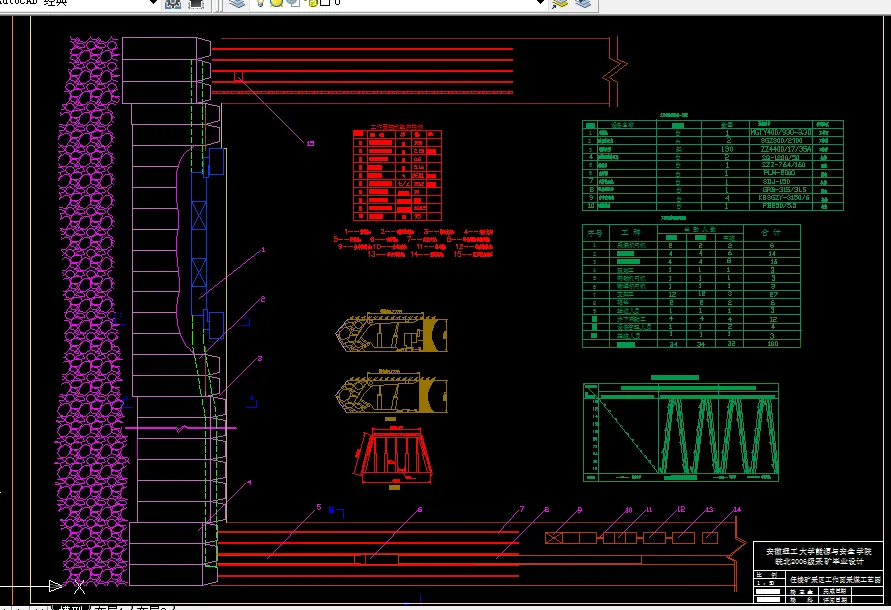The width and height of the screenshot is (891, 610).
Task: Open the Layer Properties Manager icon
Action: (237, 3)
